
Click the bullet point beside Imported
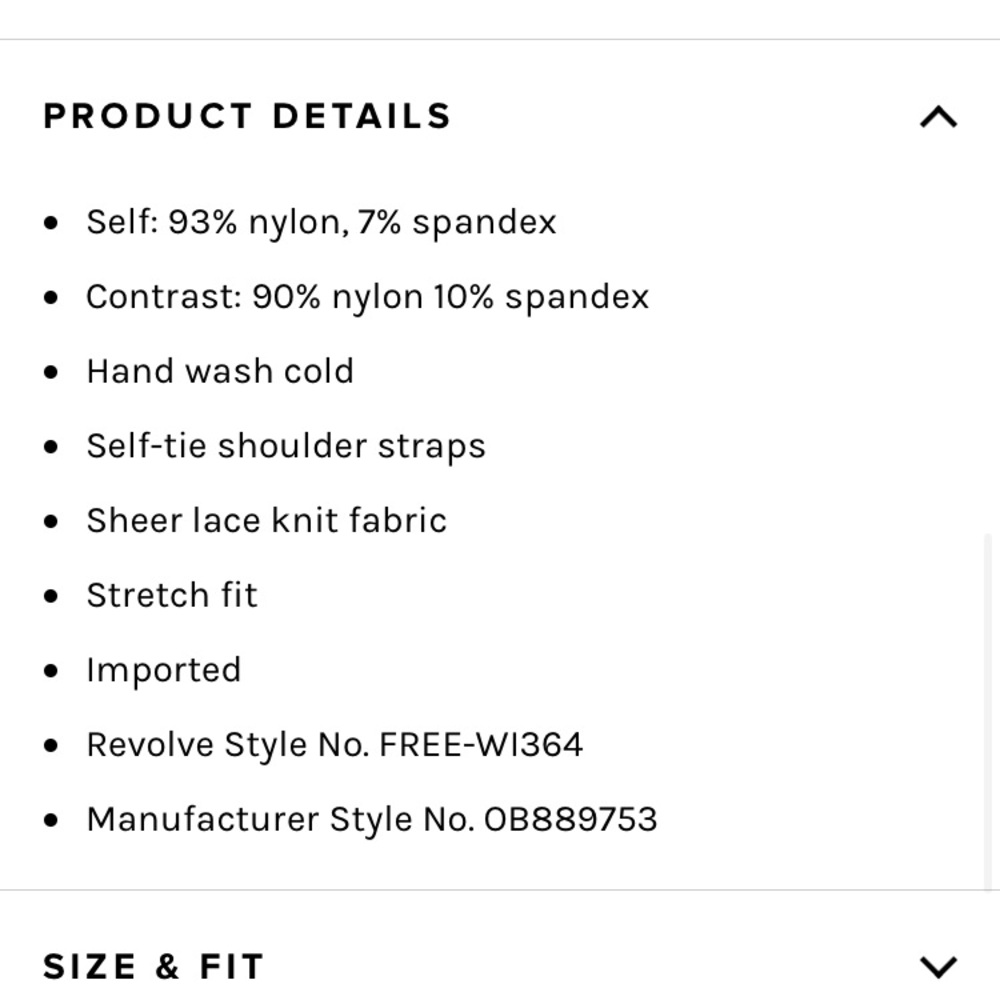(x=52, y=671)
